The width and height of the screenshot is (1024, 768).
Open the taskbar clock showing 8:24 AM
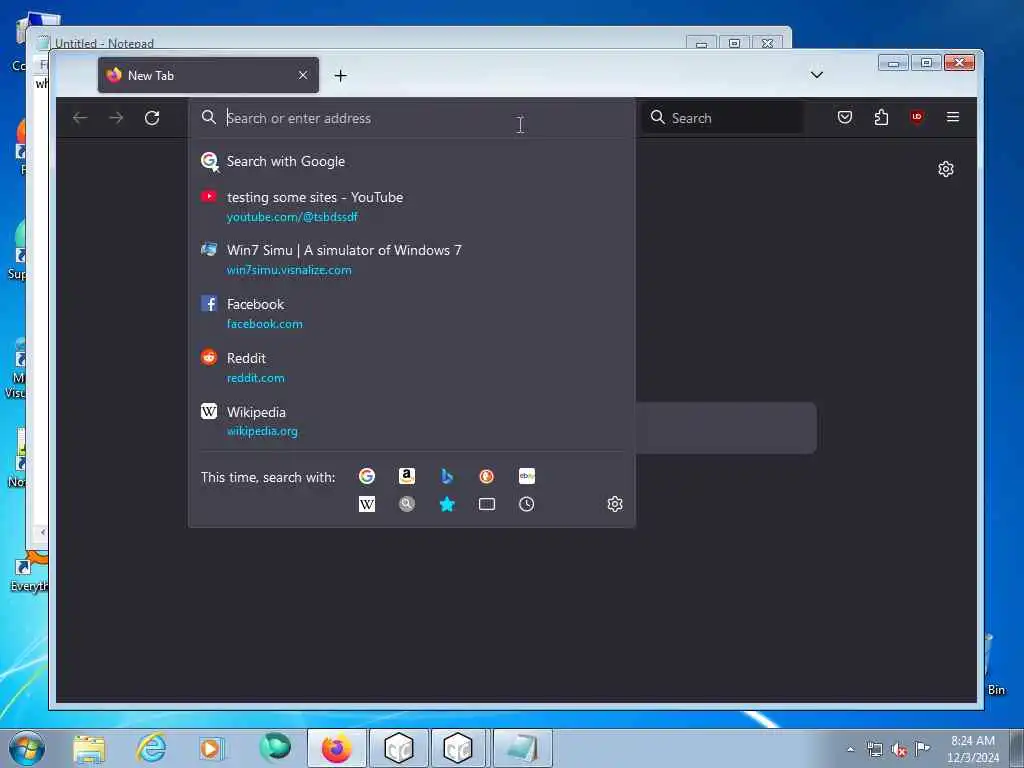point(973,749)
